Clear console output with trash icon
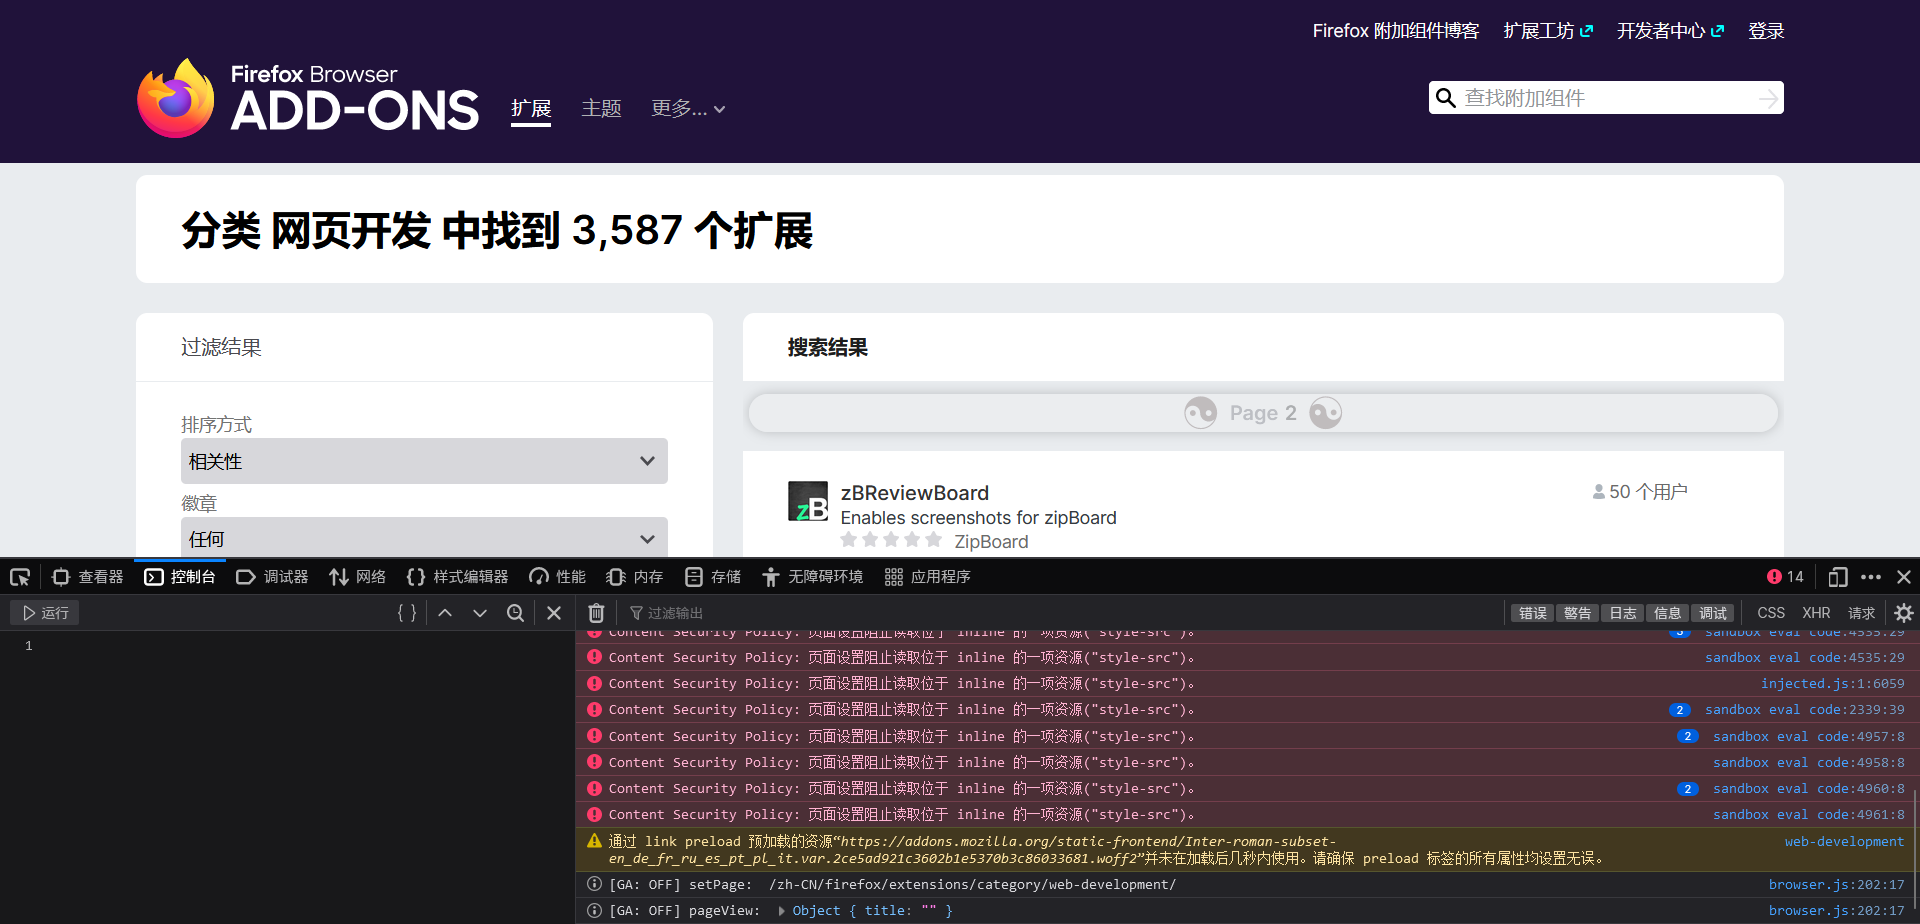The height and width of the screenshot is (924, 1920). click(x=596, y=613)
